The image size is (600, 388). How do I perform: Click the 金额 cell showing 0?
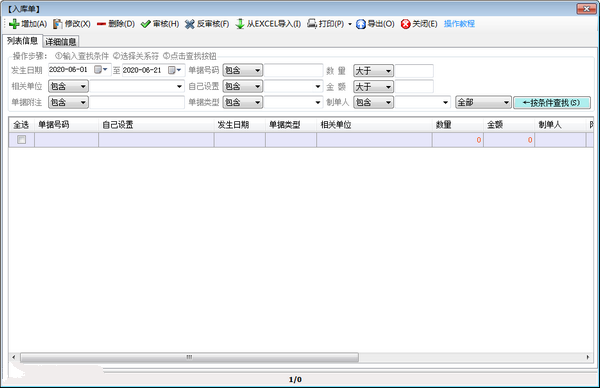509,140
